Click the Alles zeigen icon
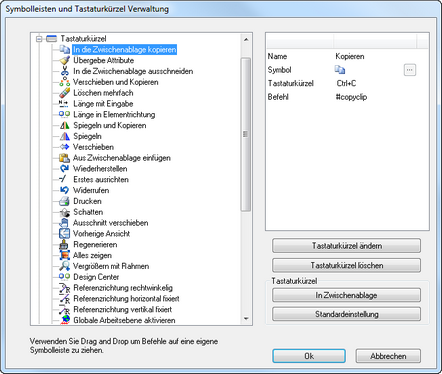The image size is (442, 374). 64,255
